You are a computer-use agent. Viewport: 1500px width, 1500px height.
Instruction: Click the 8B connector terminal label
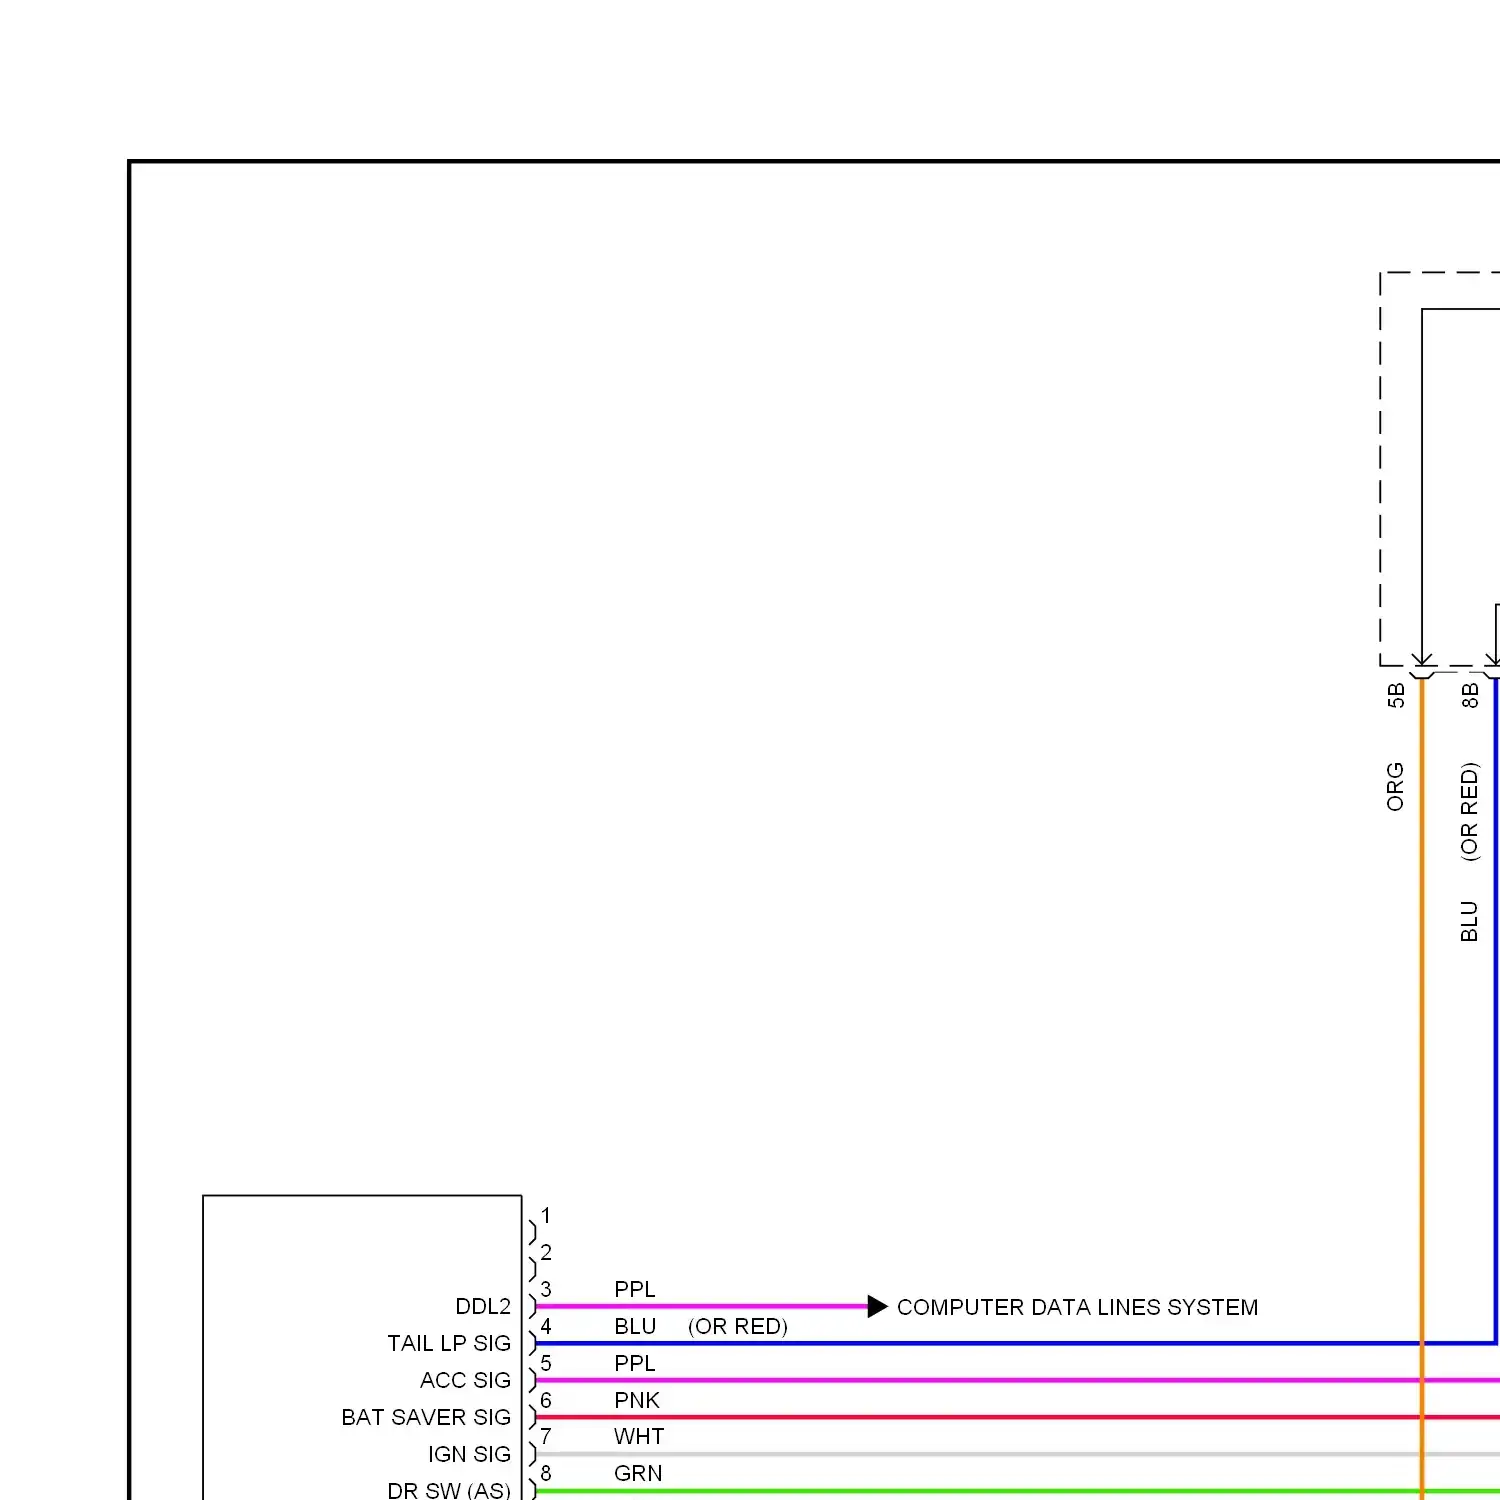click(1469, 695)
